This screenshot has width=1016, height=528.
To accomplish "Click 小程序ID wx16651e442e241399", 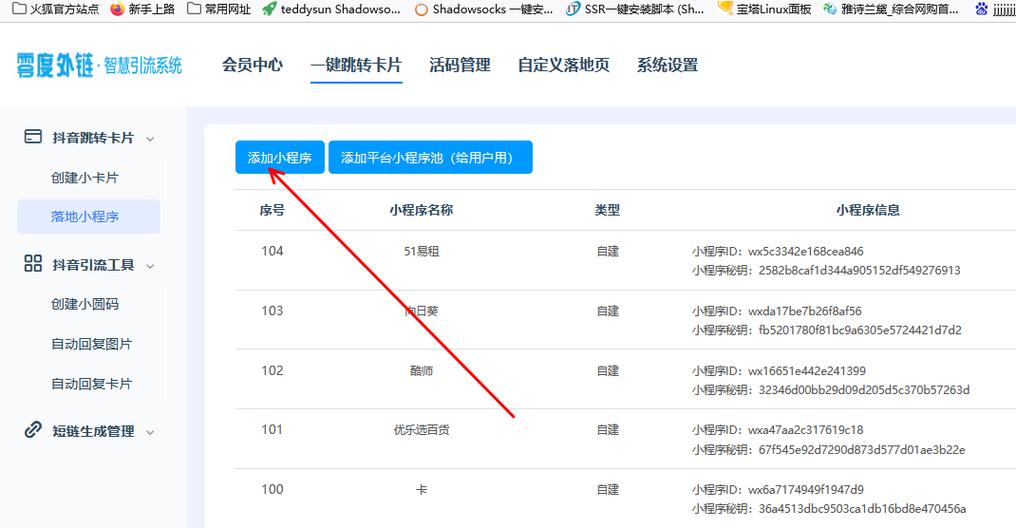I will point(779,371).
